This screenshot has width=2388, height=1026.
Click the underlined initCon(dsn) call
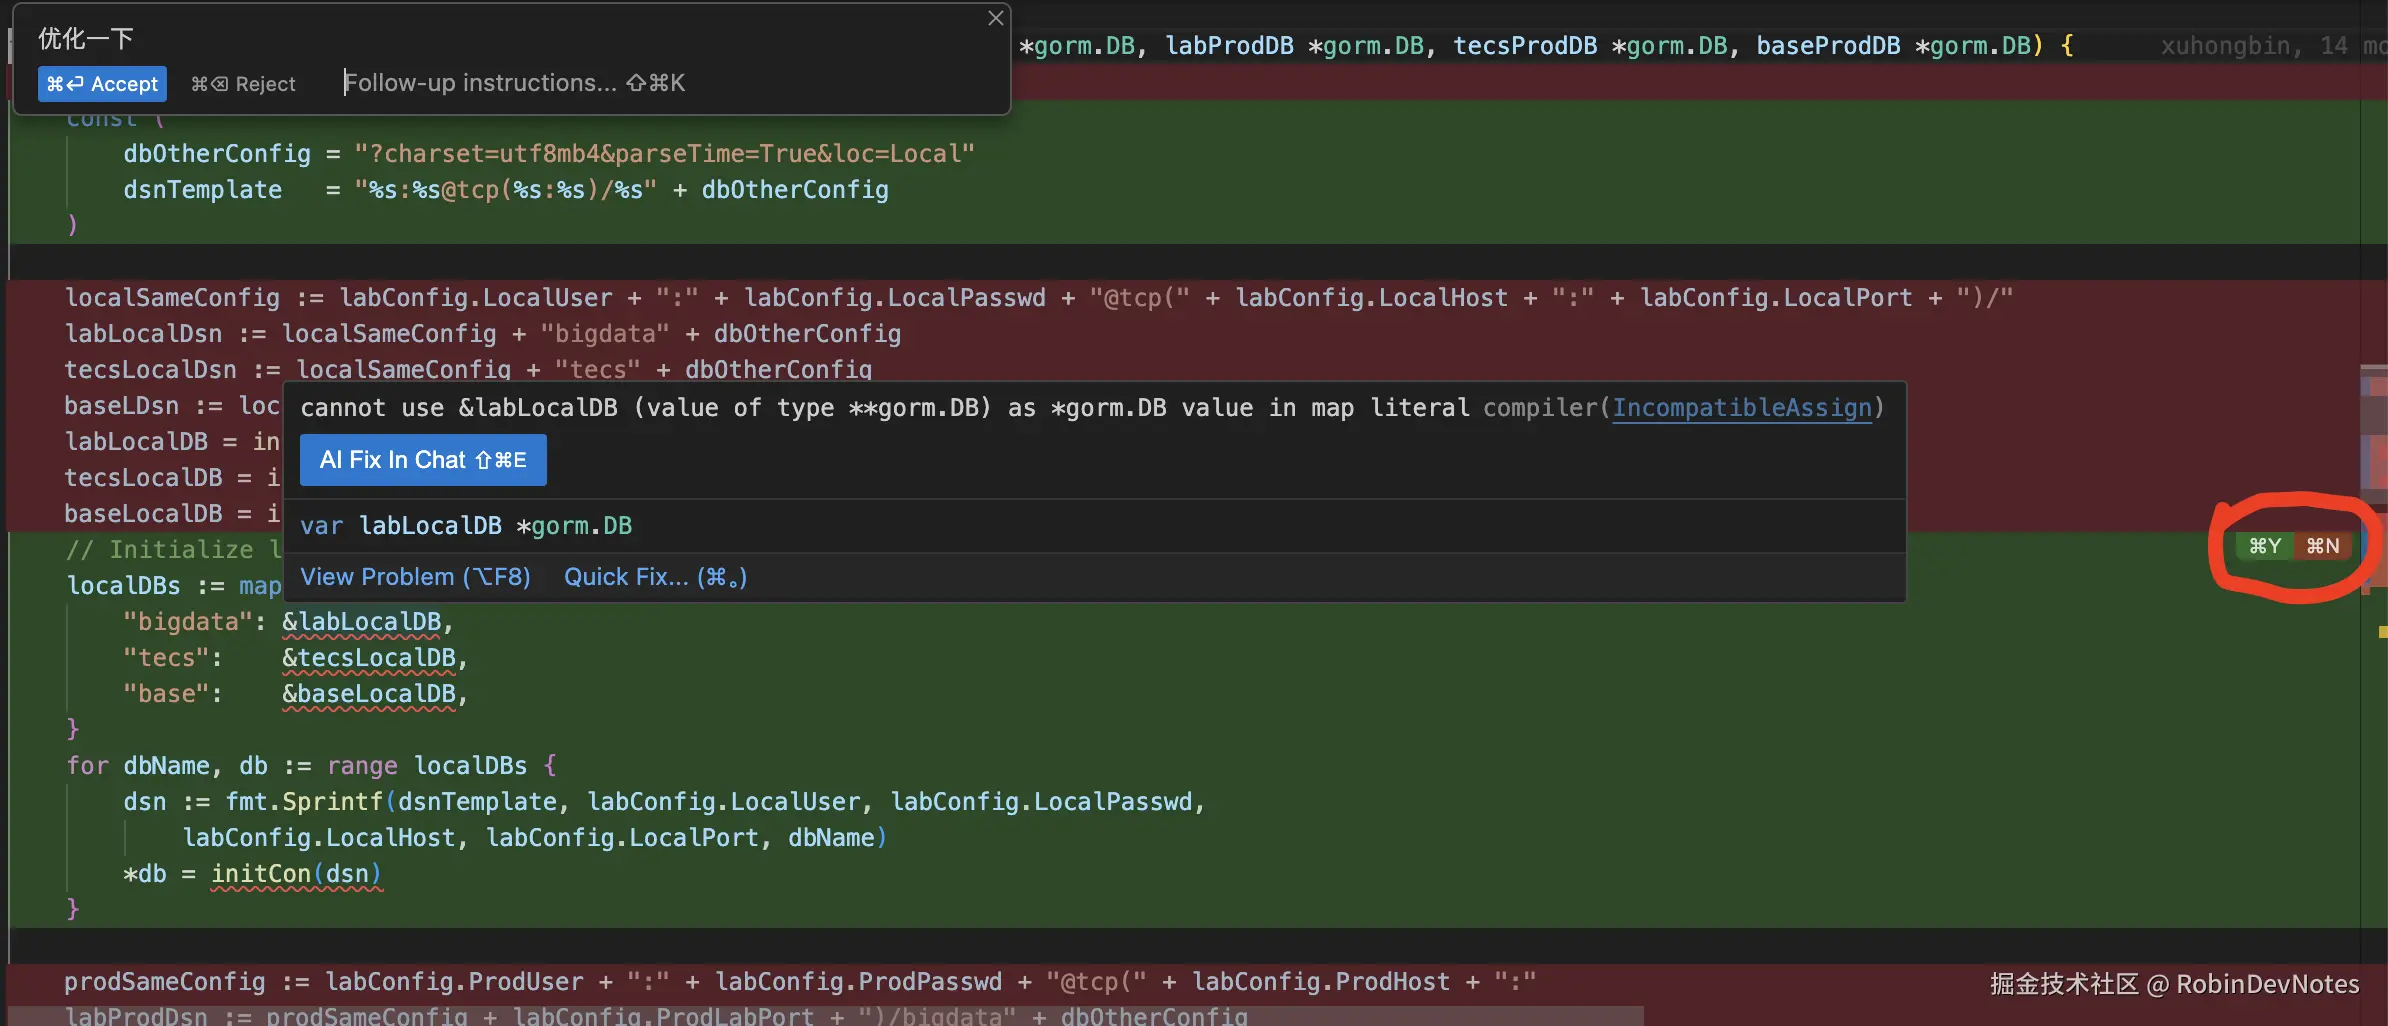point(297,874)
